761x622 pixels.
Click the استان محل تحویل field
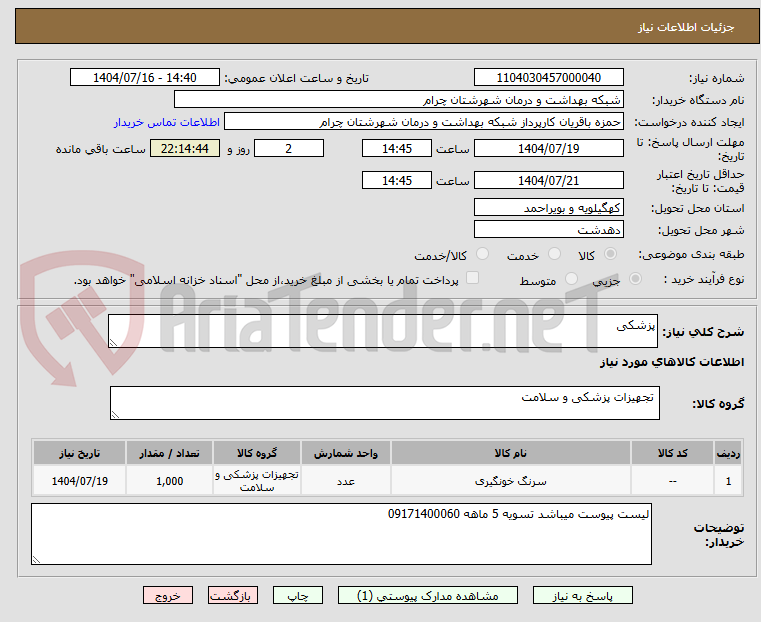point(548,207)
